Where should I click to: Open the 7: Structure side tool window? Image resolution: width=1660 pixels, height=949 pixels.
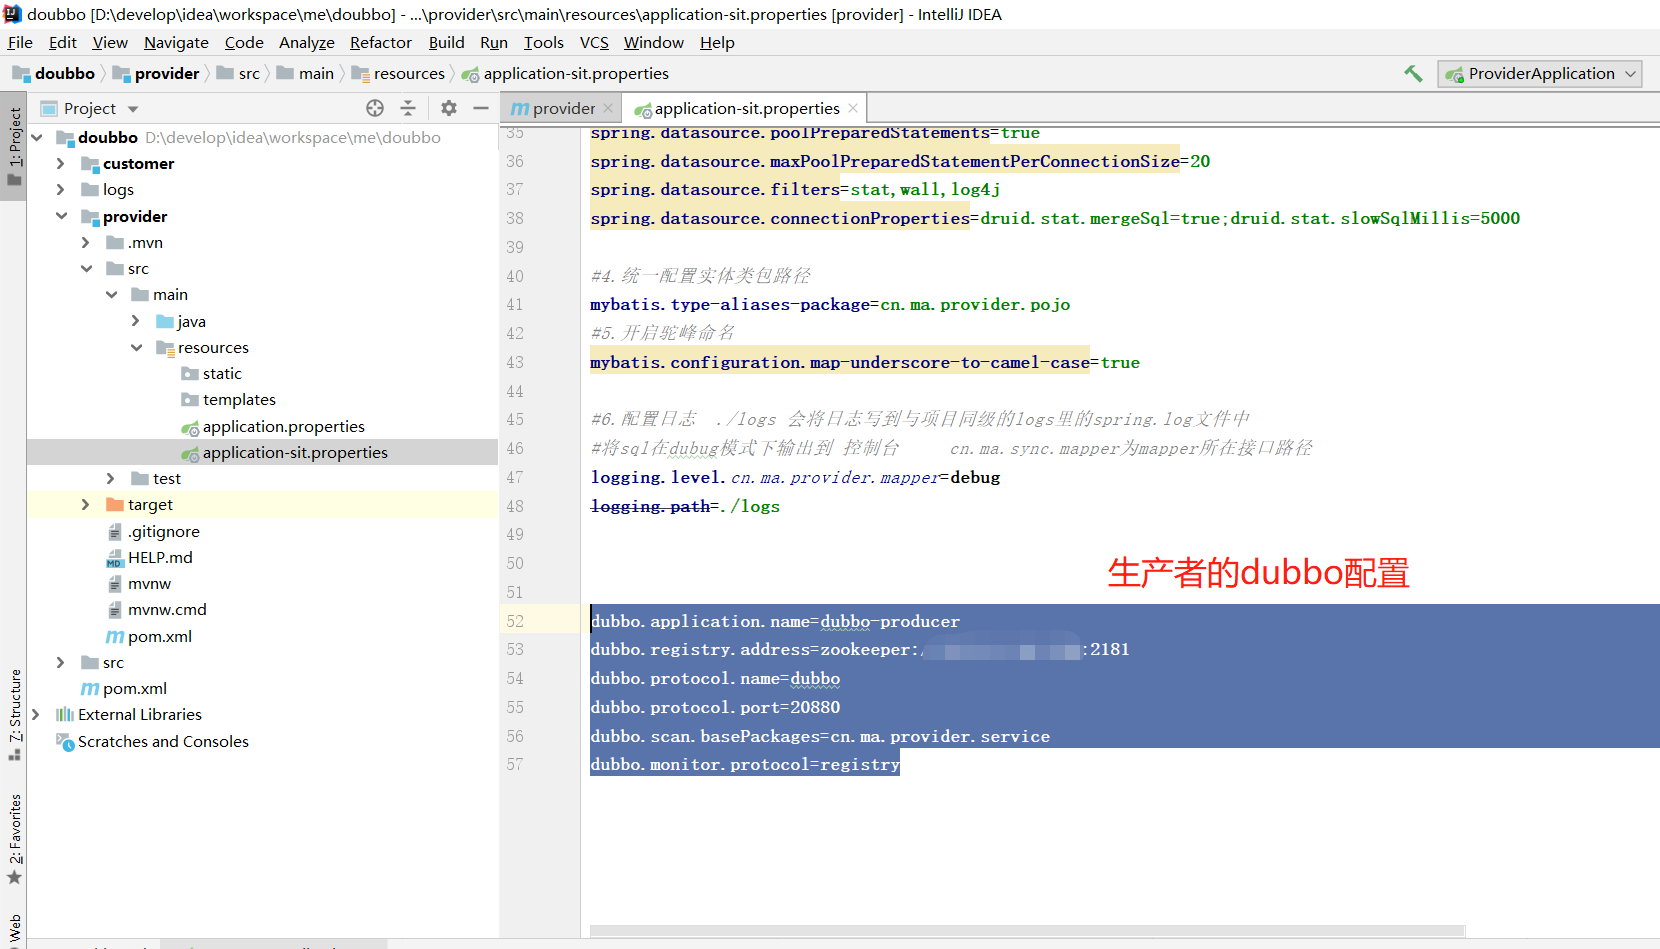14,714
